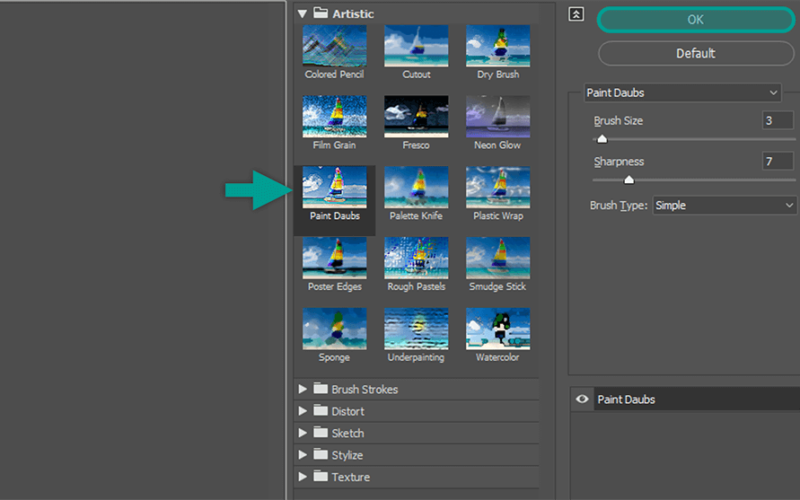The width and height of the screenshot is (800, 500).
Task: Pick the Fresco filter thumbnail
Action: coord(416,116)
